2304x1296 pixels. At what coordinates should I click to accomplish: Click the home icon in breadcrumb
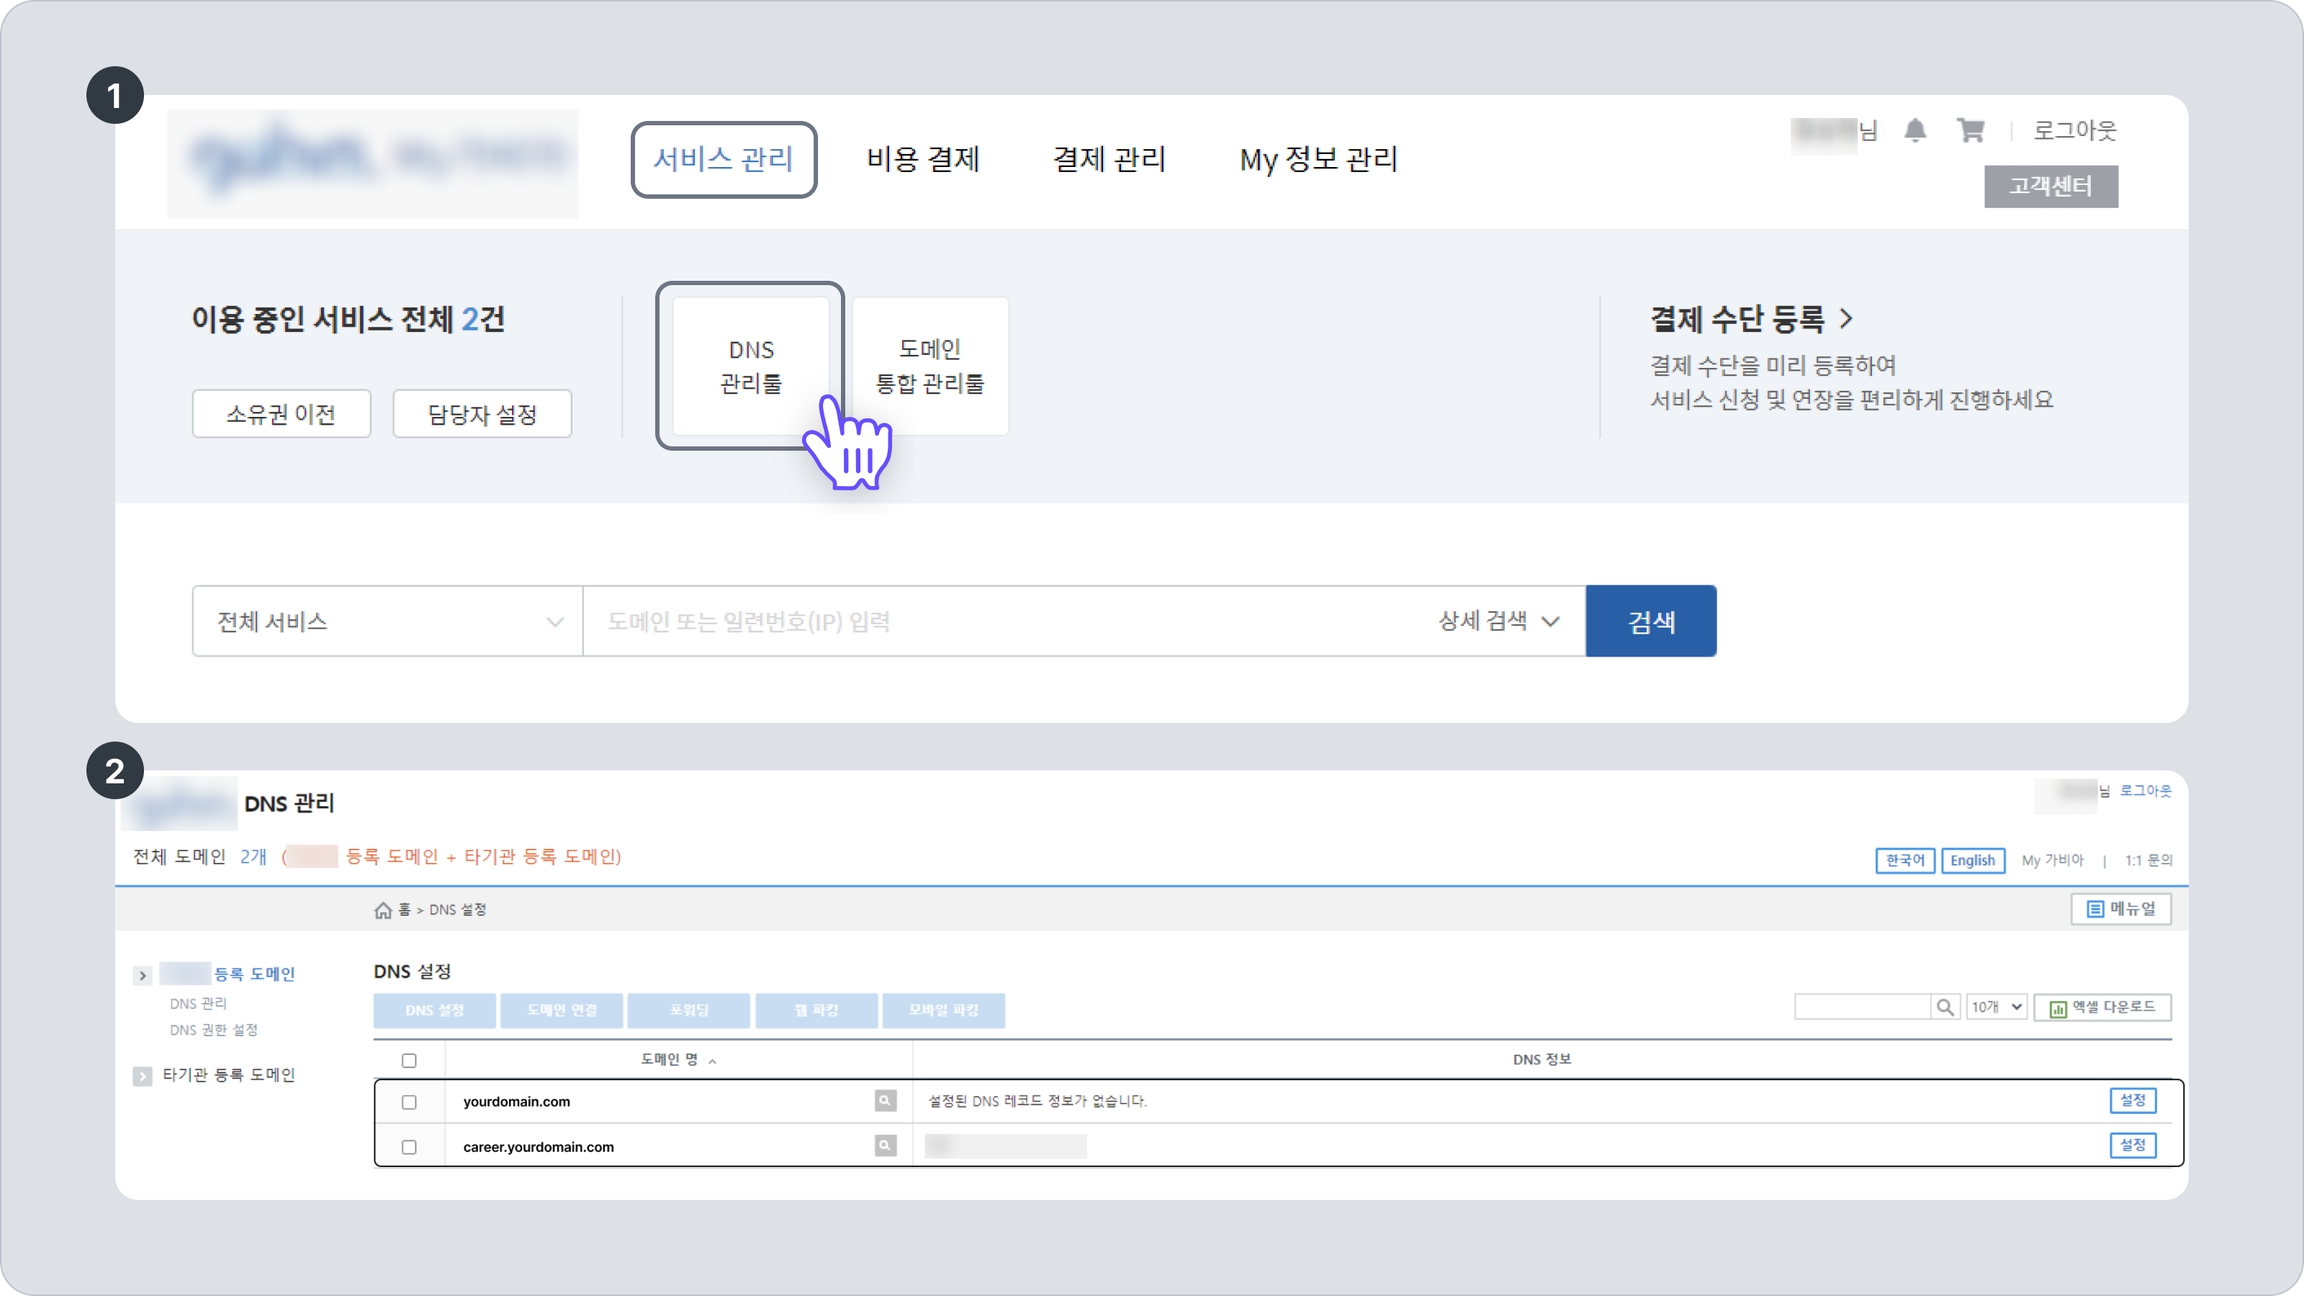[x=383, y=910]
